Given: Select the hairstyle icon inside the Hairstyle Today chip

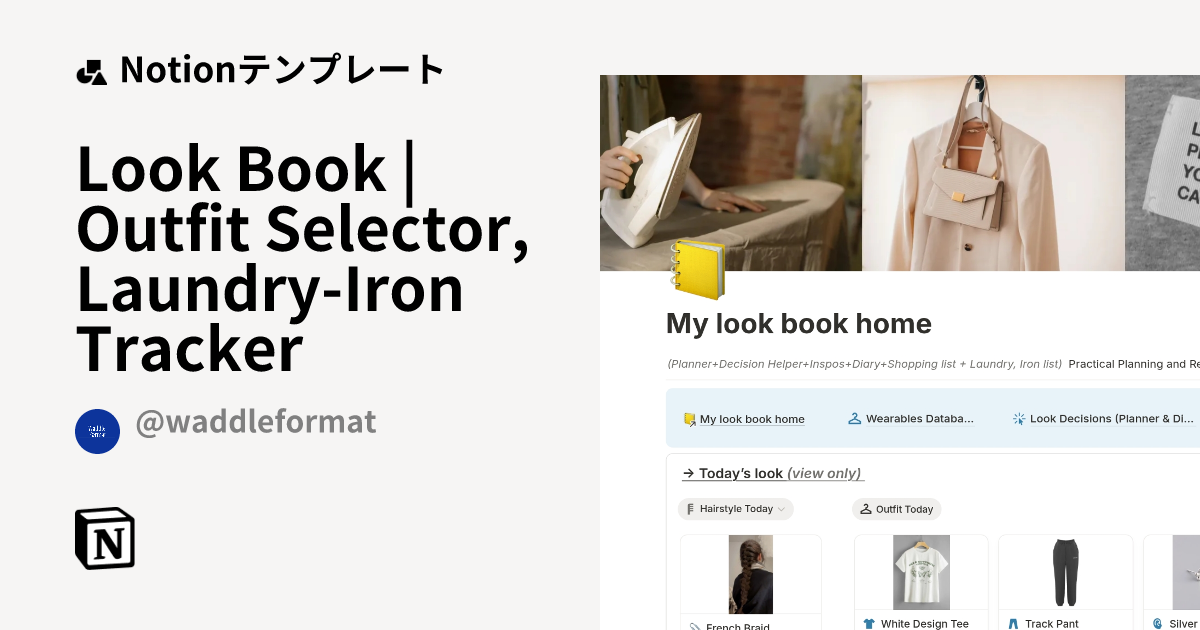Looking at the screenshot, I should pyautogui.click(x=689, y=509).
